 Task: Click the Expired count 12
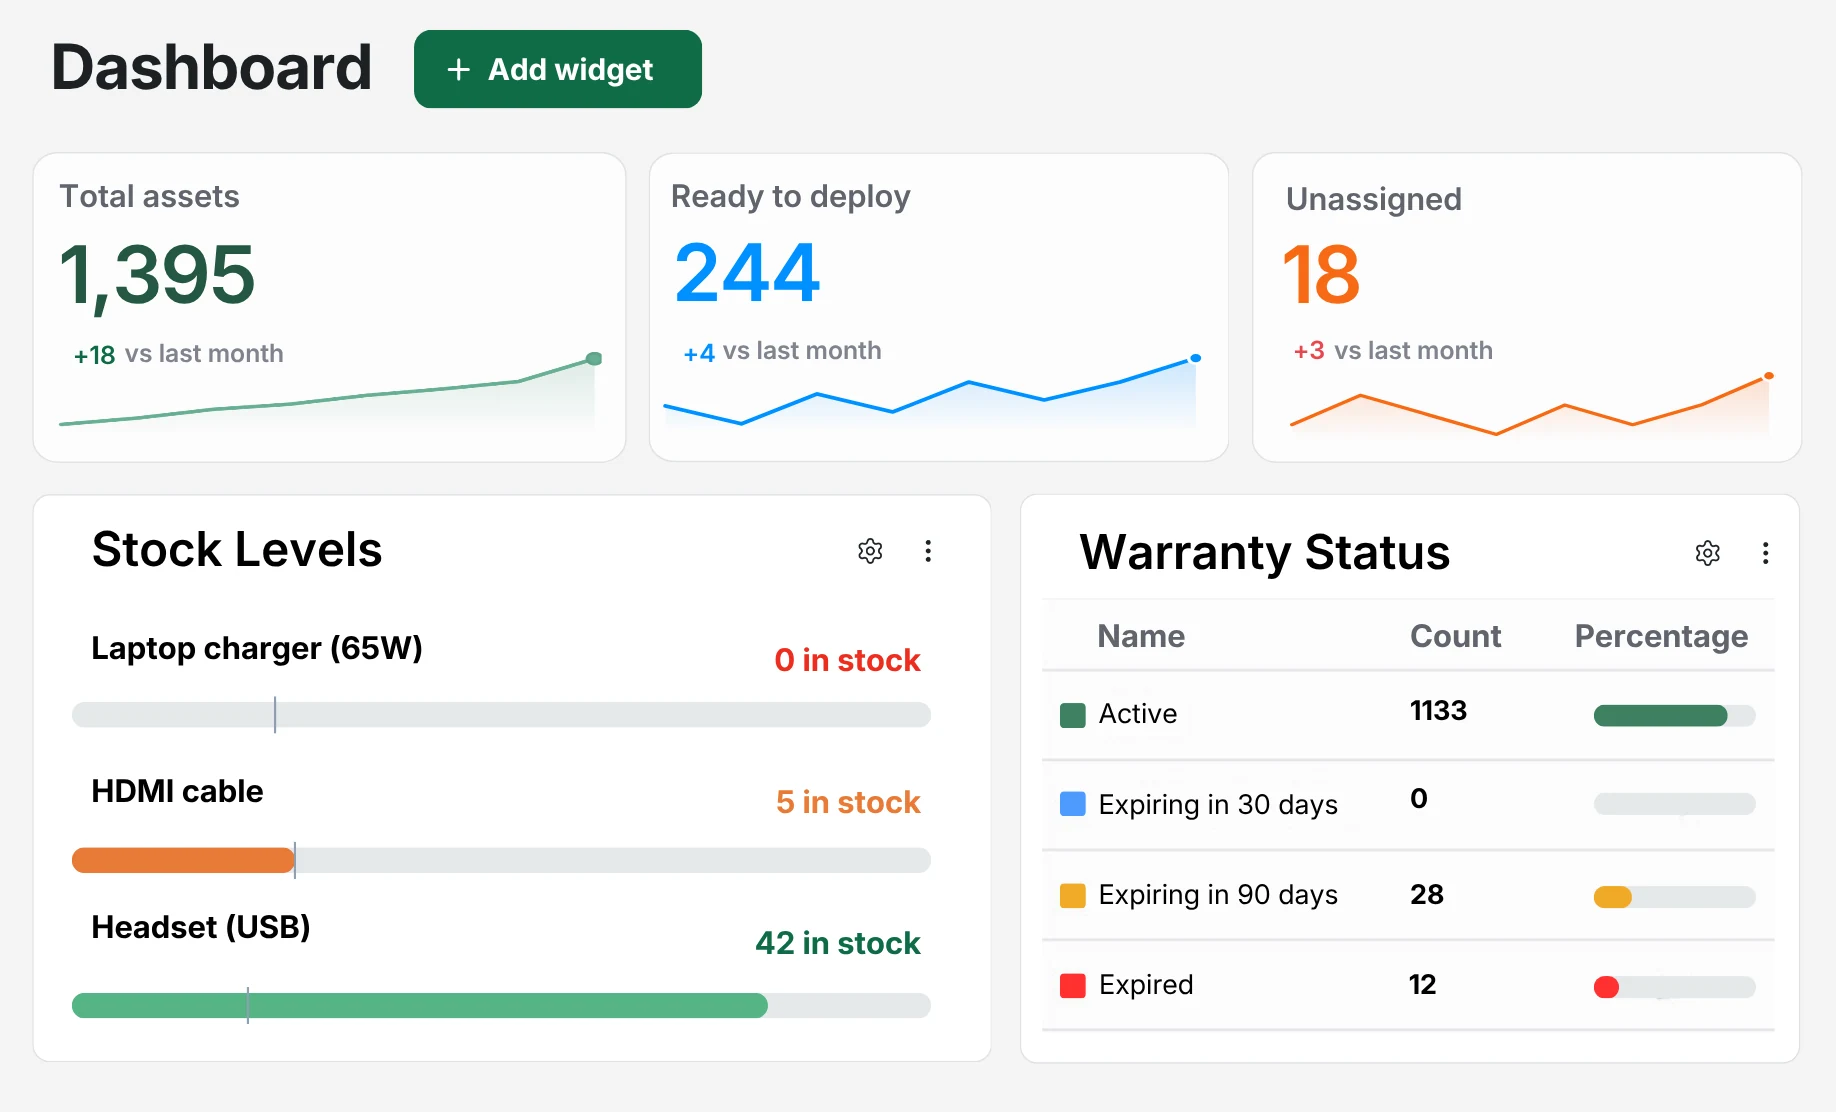pyautogui.click(x=1422, y=985)
